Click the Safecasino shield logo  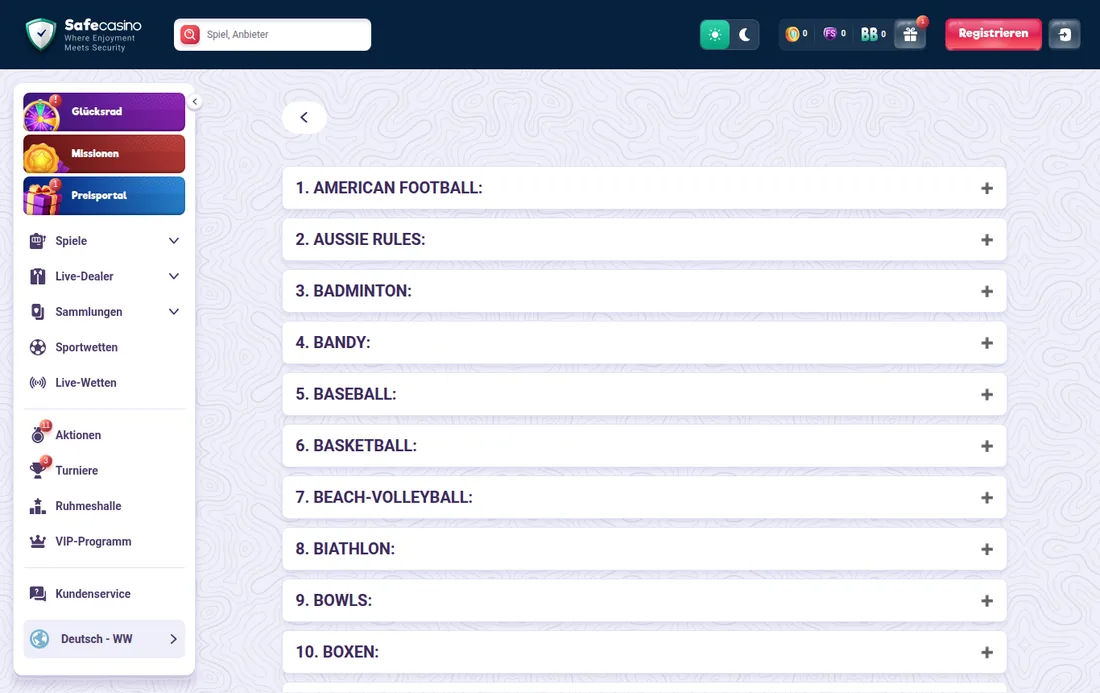[x=41, y=34]
